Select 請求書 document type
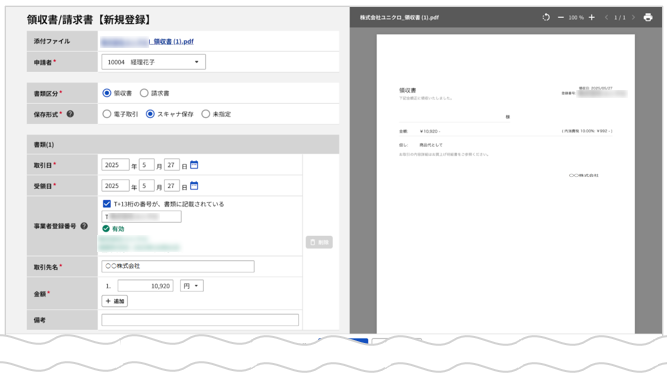 (144, 93)
